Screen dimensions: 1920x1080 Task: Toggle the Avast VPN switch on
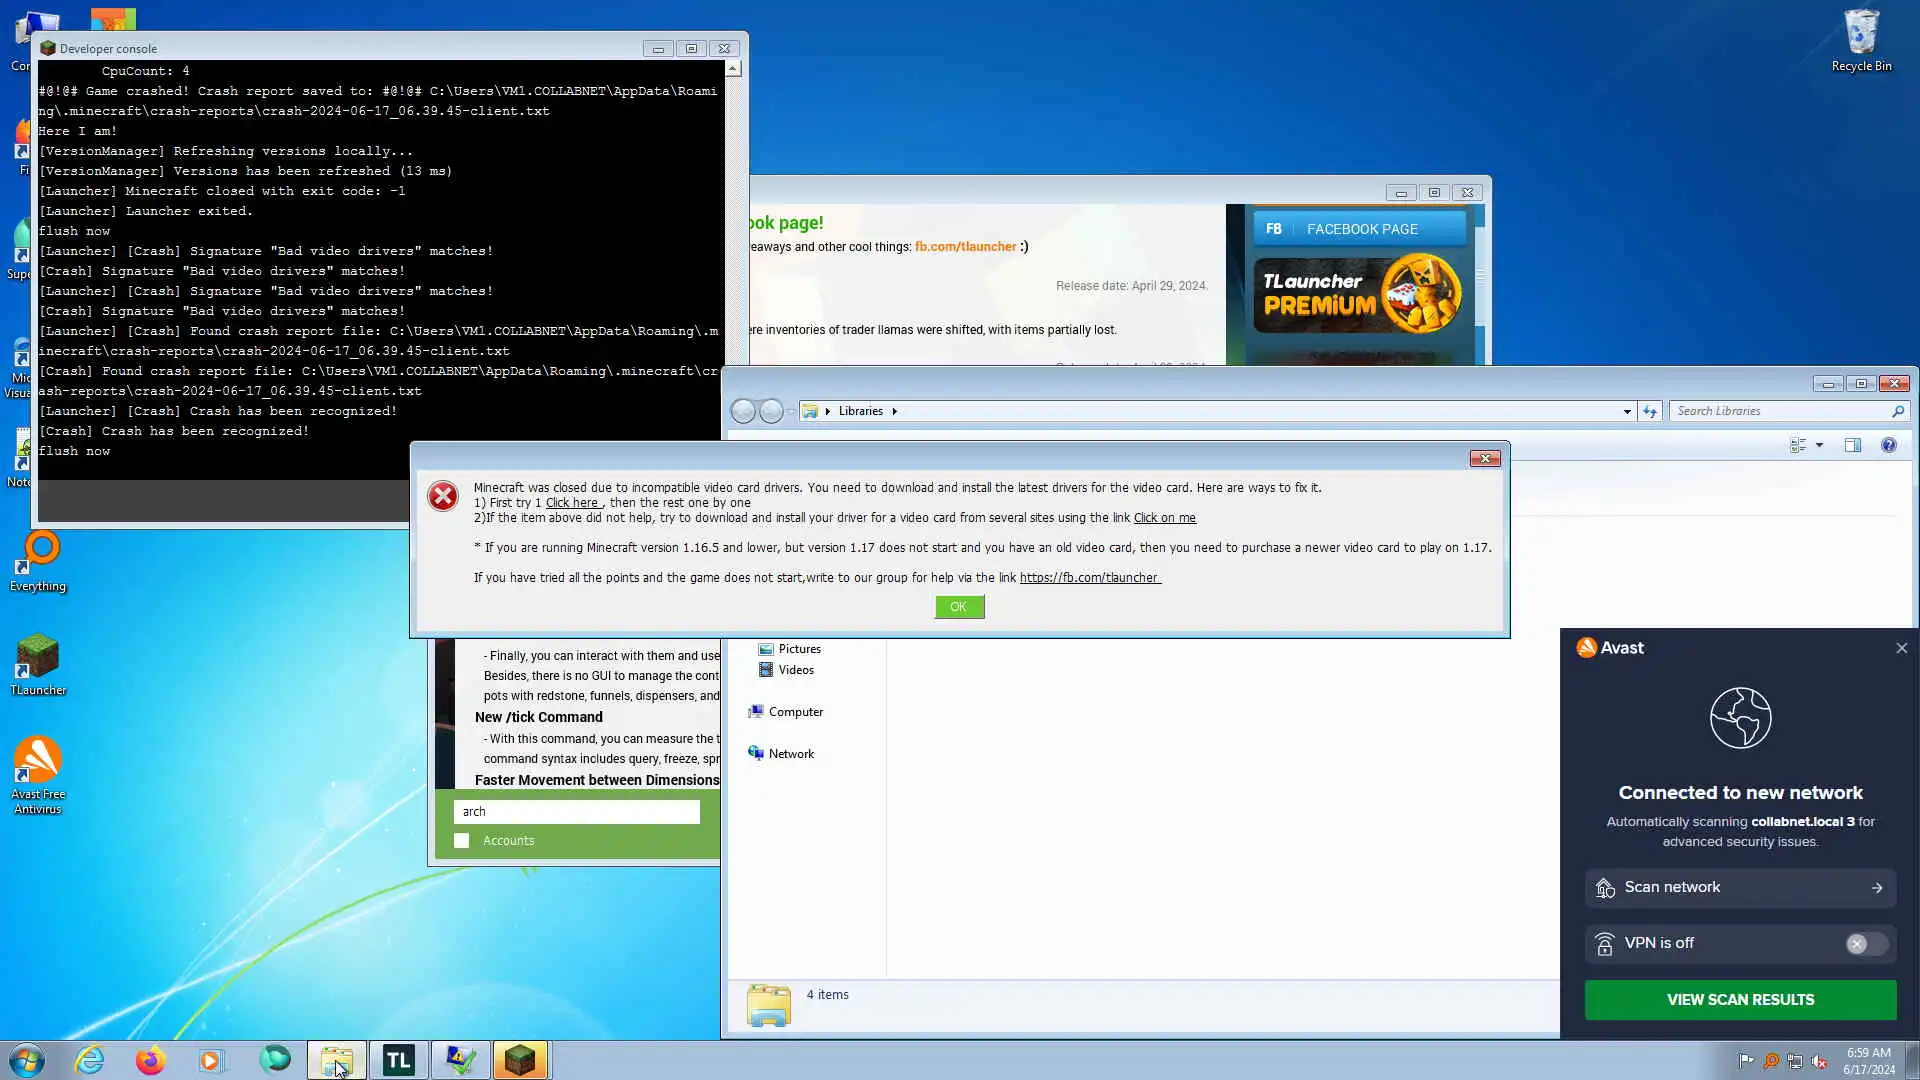coord(1865,944)
